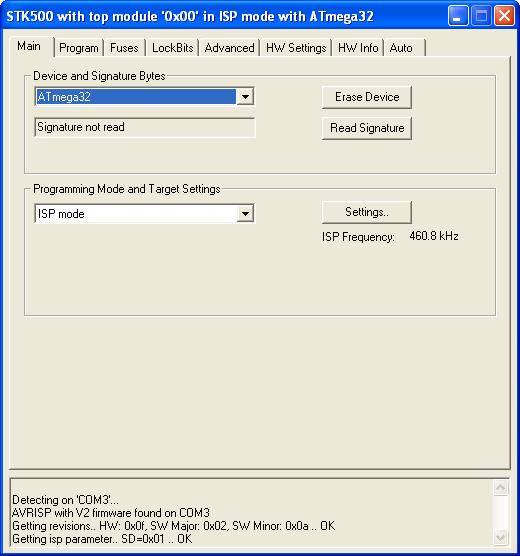Show the HW Info tab

(x=358, y=48)
